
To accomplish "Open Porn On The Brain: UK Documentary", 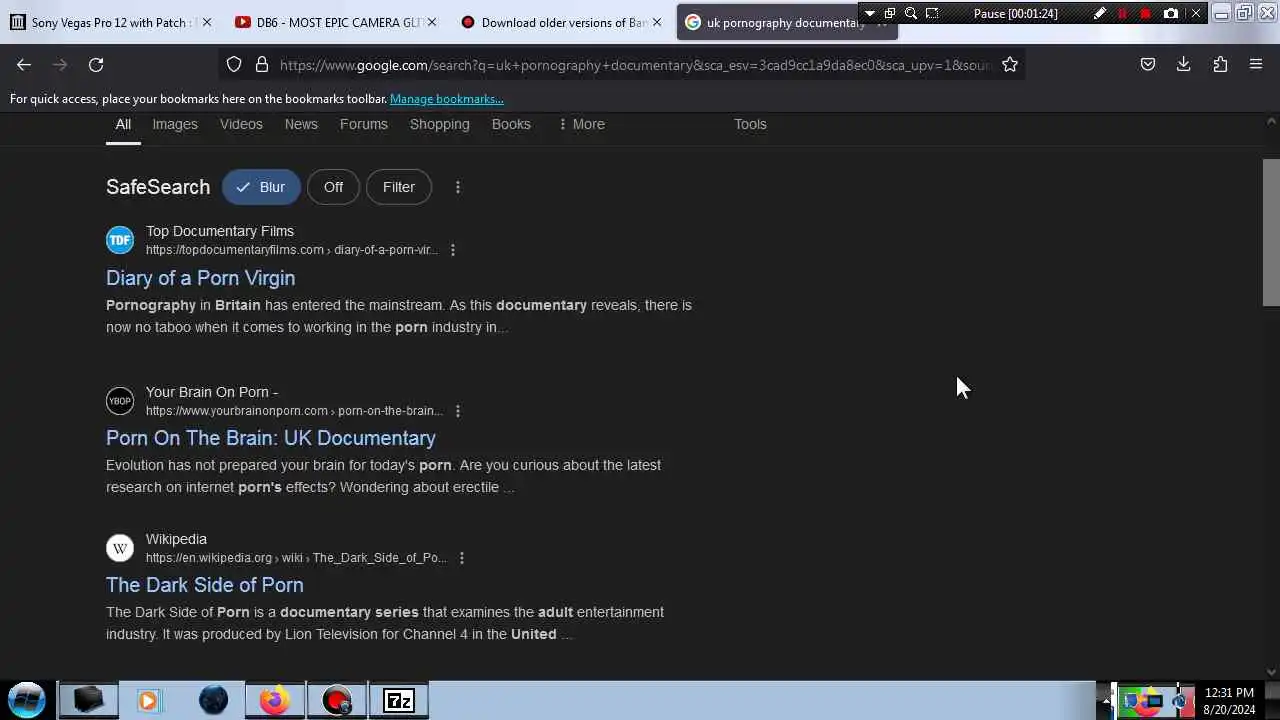I will coord(271,438).
